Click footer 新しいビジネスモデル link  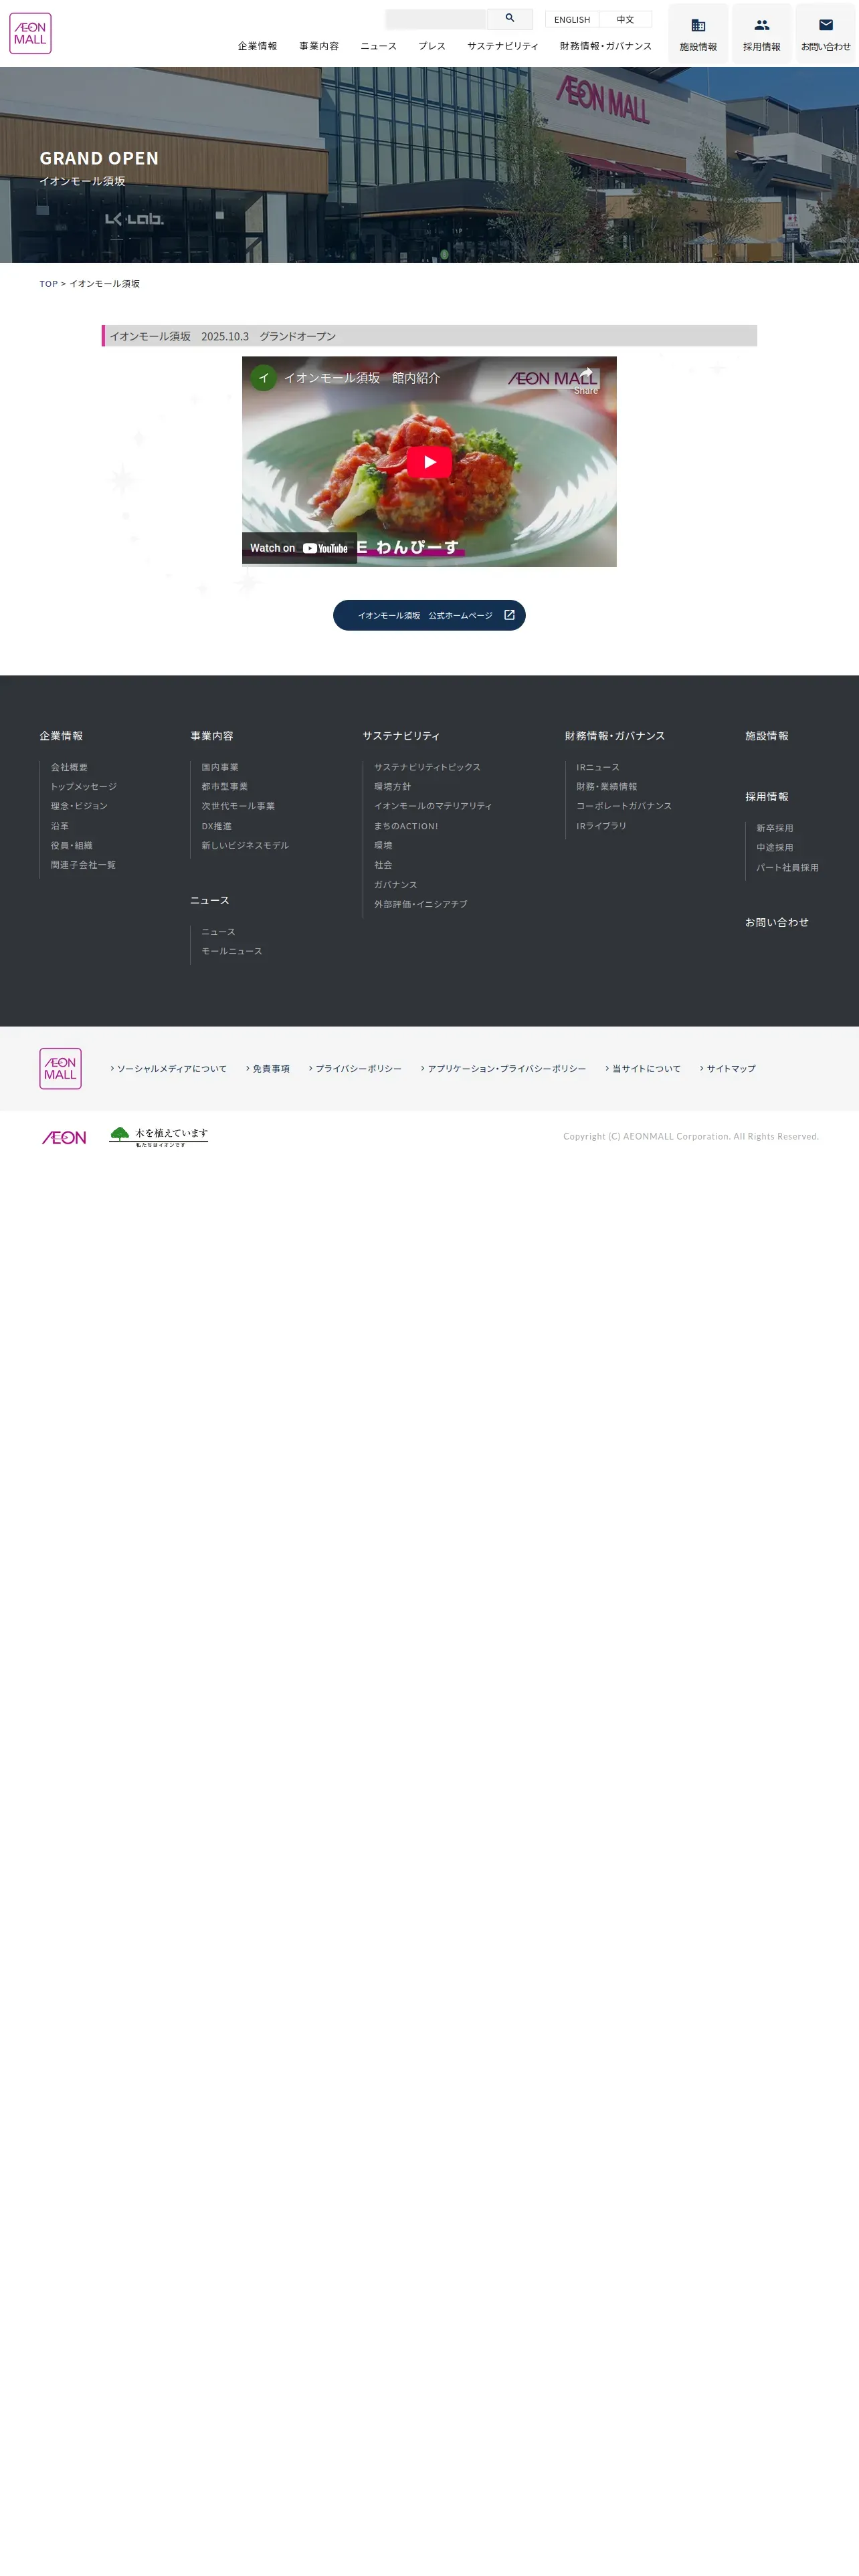[x=245, y=845]
